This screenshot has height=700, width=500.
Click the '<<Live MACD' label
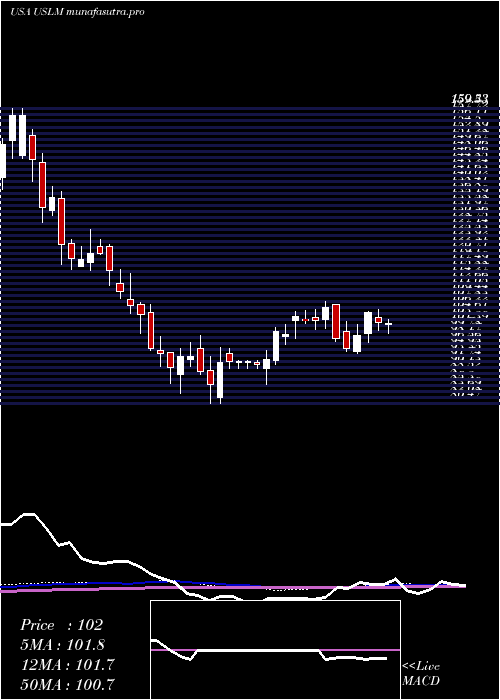pyautogui.click(x=421, y=674)
